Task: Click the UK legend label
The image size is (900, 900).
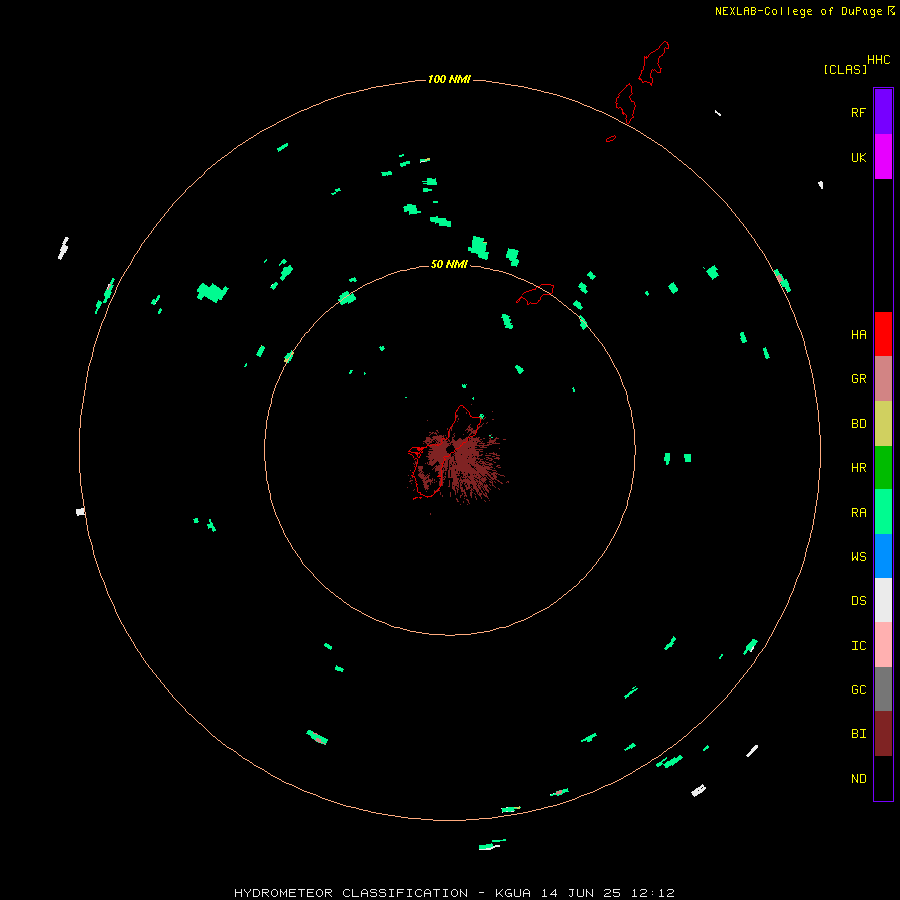Action: [858, 157]
